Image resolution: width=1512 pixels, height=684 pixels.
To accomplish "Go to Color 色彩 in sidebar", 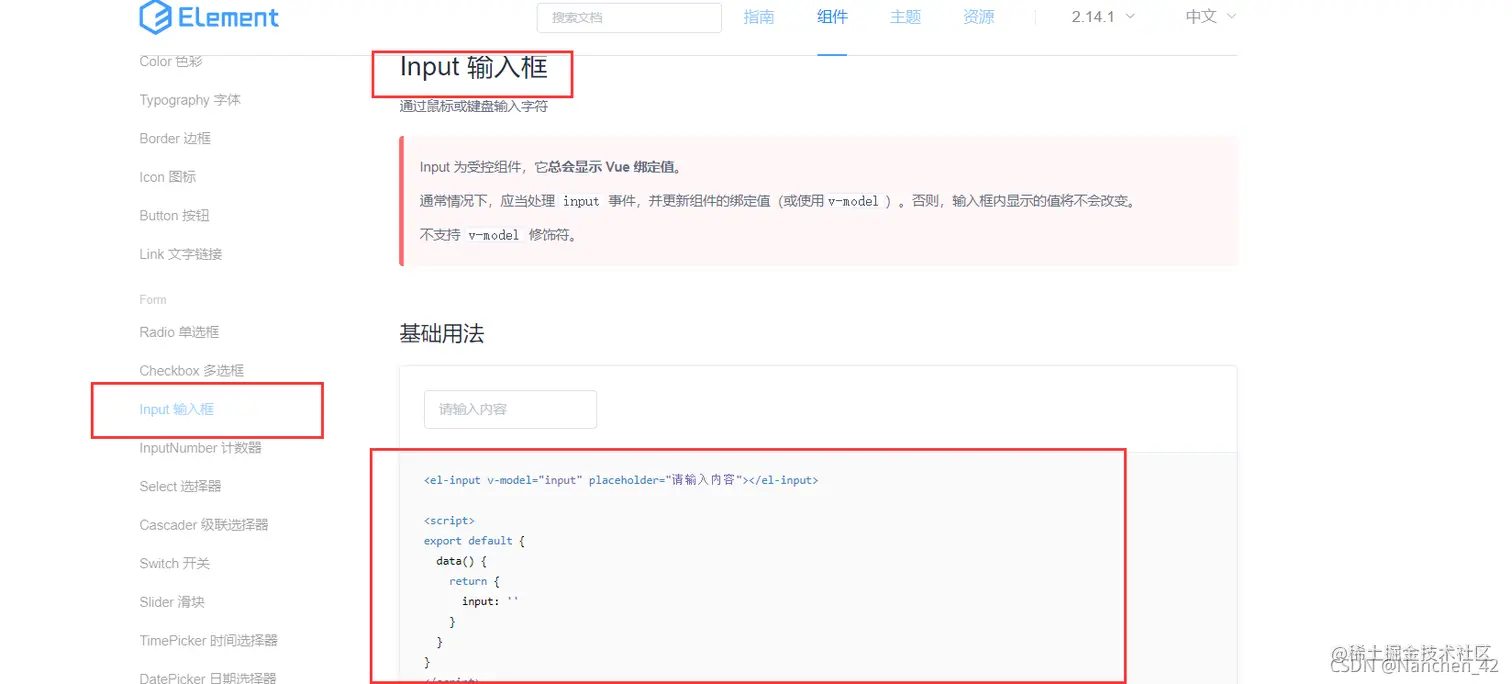I will [171, 61].
